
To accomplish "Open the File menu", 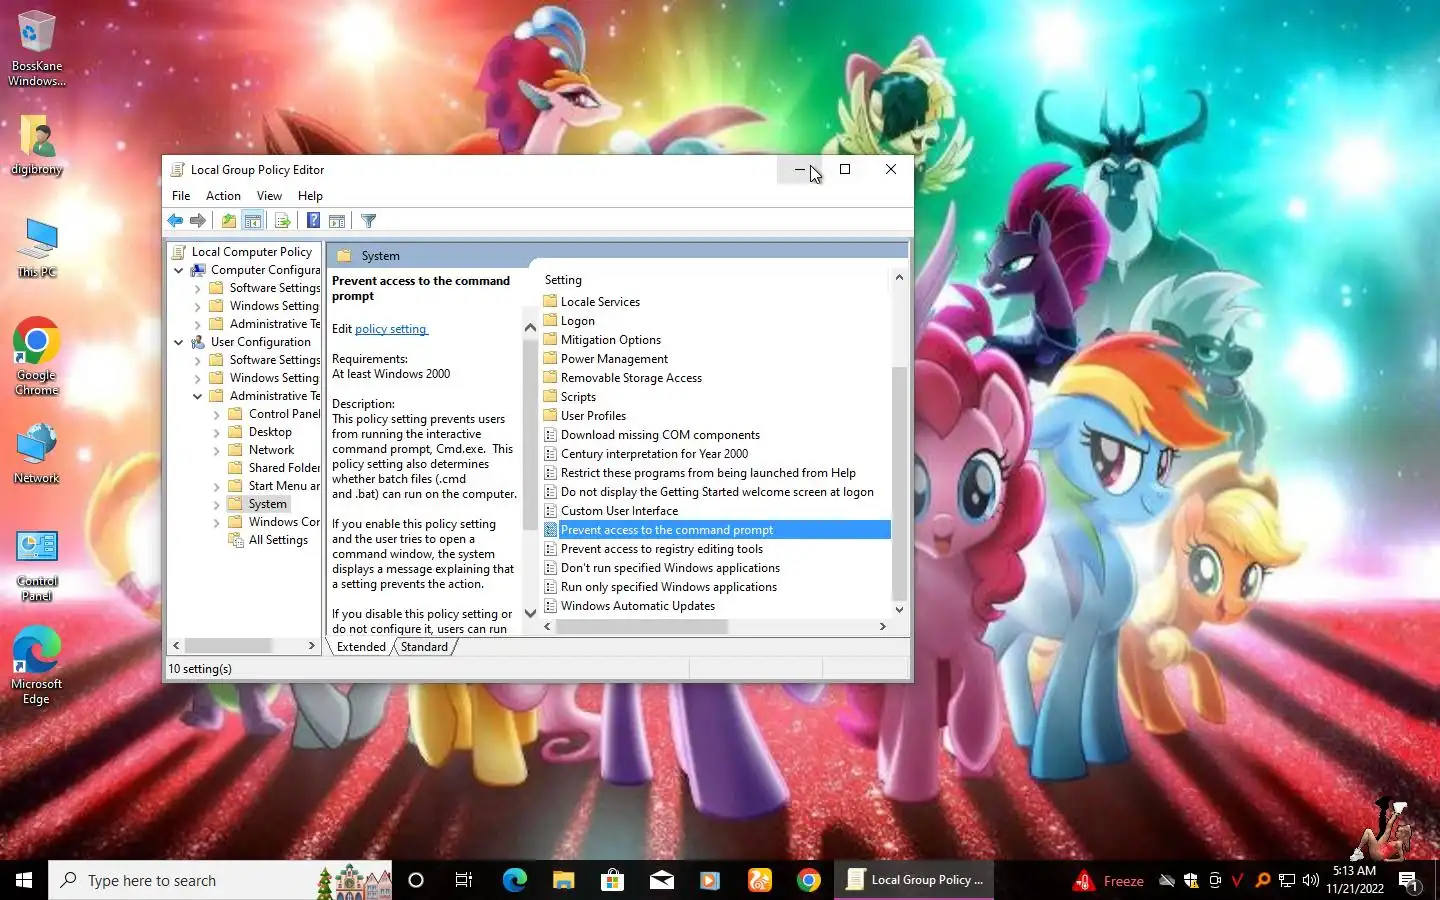I will (x=181, y=196).
